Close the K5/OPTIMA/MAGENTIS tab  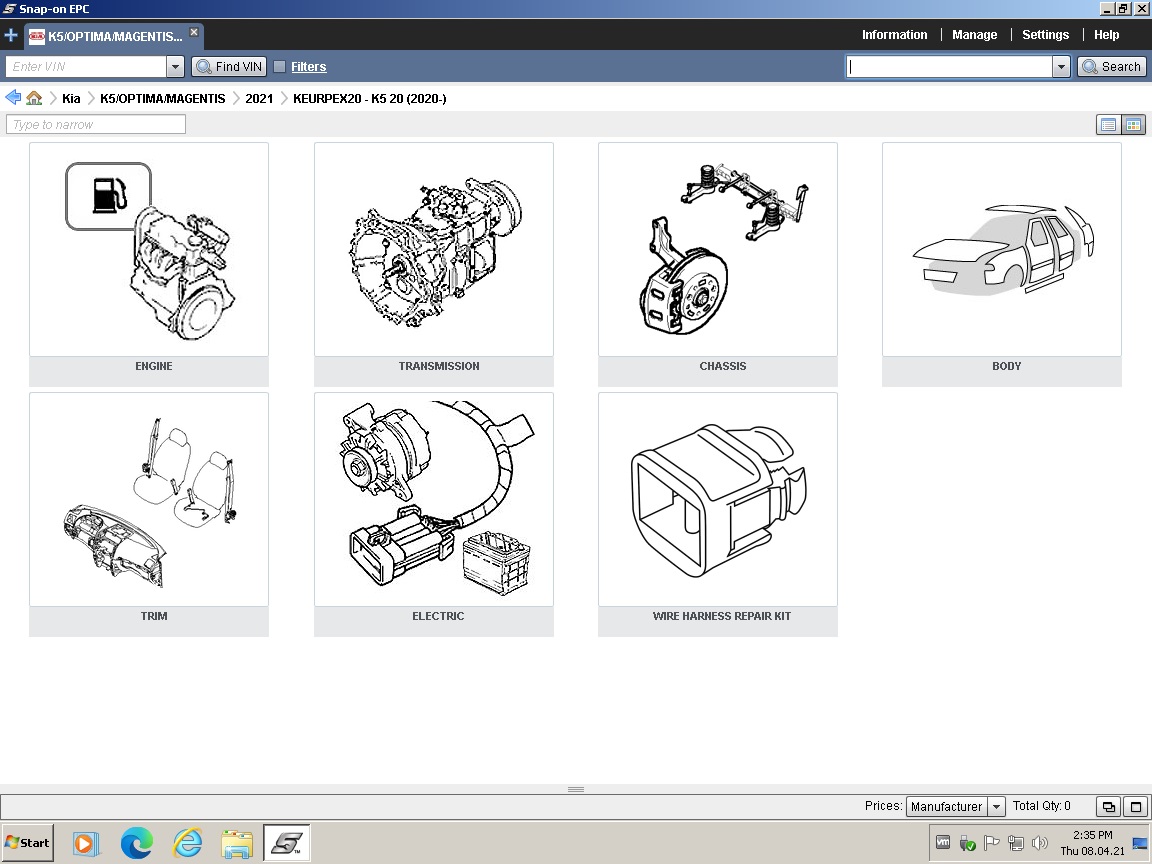[x=194, y=32]
